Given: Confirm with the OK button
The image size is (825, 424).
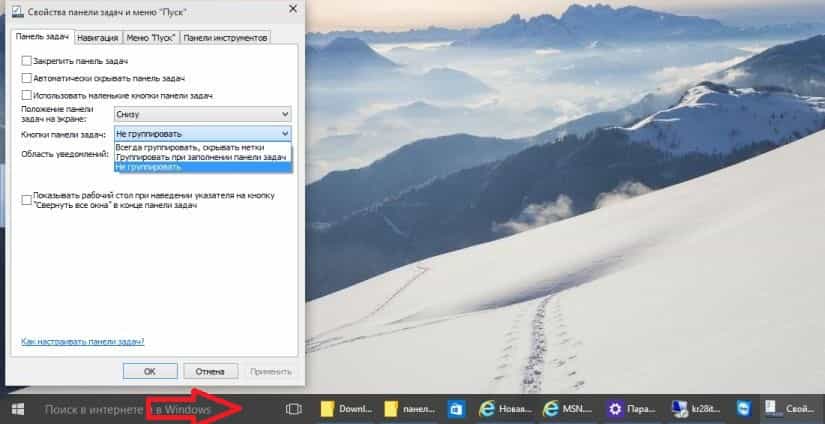Looking at the screenshot, I should [150, 371].
